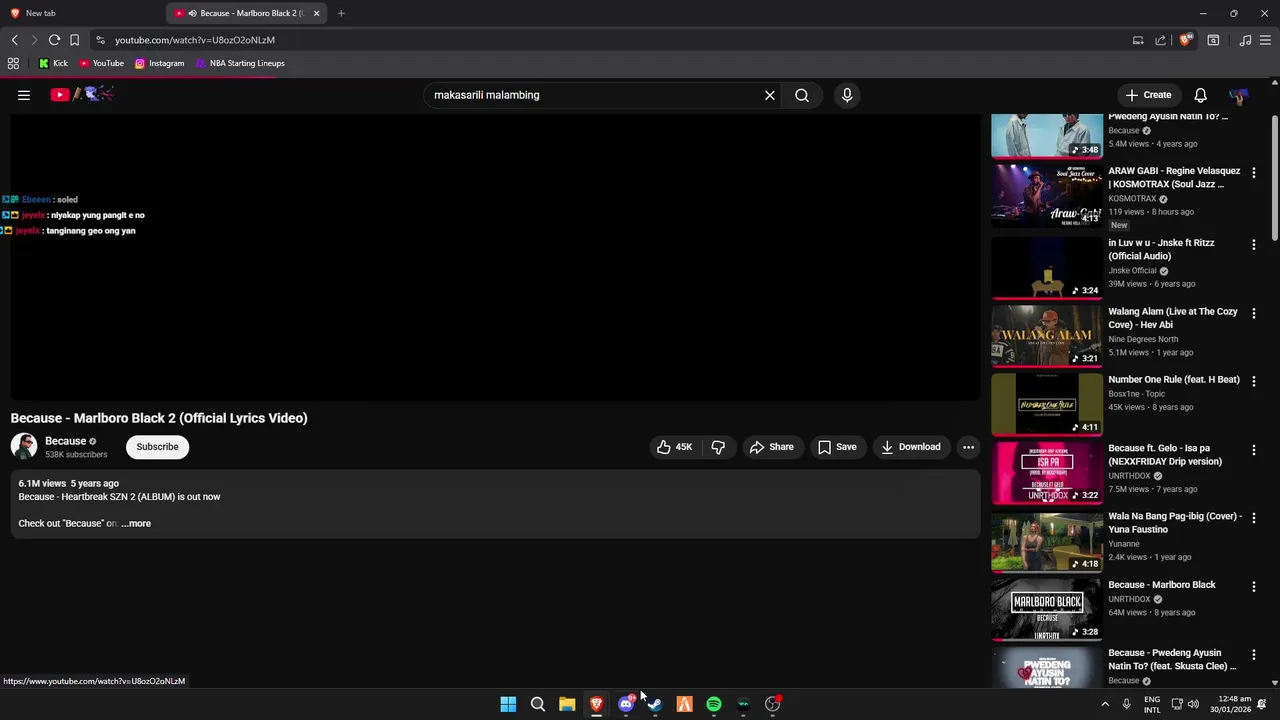The height and width of the screenshot is (720, 1280).
Task: Dislike the video with thumbs-down
Action: point(718,447)
